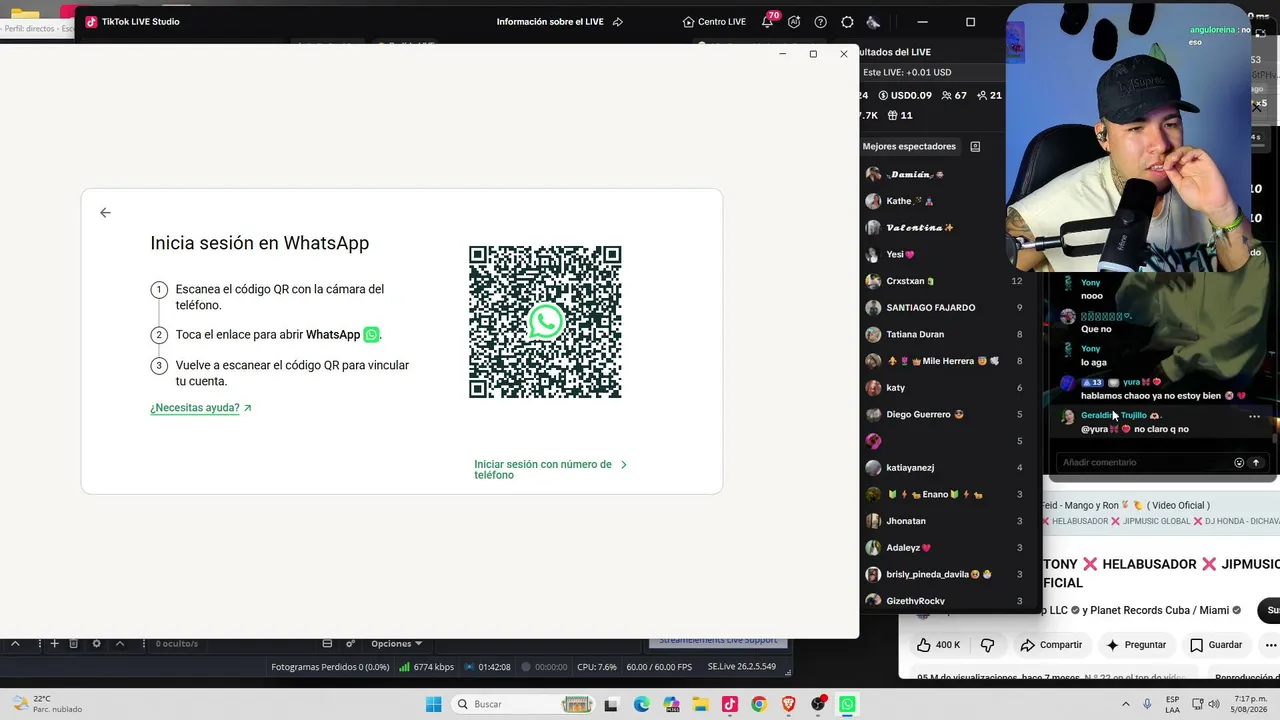This screenshot has height=720, width=1280.
Task: Send the comment with the up-arrow button
Action: [1256, 463]
